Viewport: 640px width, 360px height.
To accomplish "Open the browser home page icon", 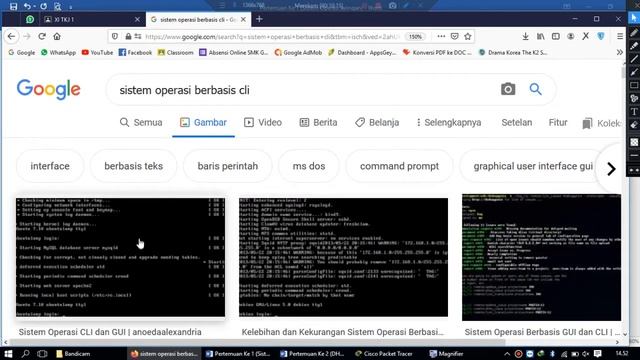I will click(57, 36).
